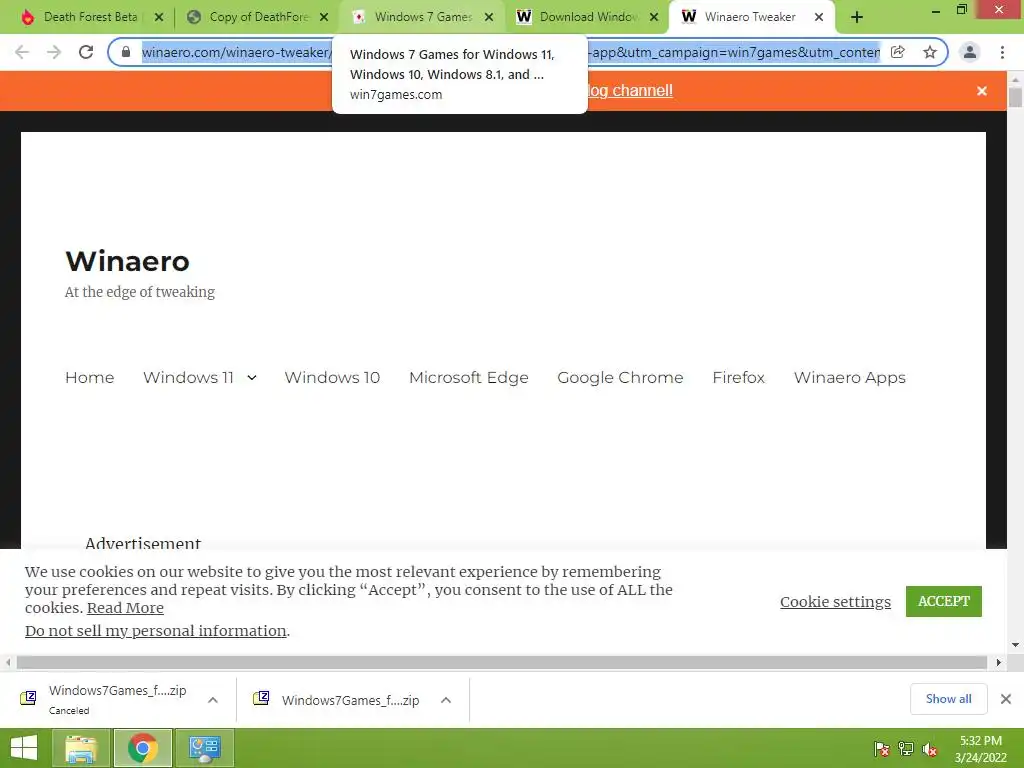Screen dimensions: 1024x768
Task: Open the Chrome three-dot menu
Action: tap(1002, 52)
